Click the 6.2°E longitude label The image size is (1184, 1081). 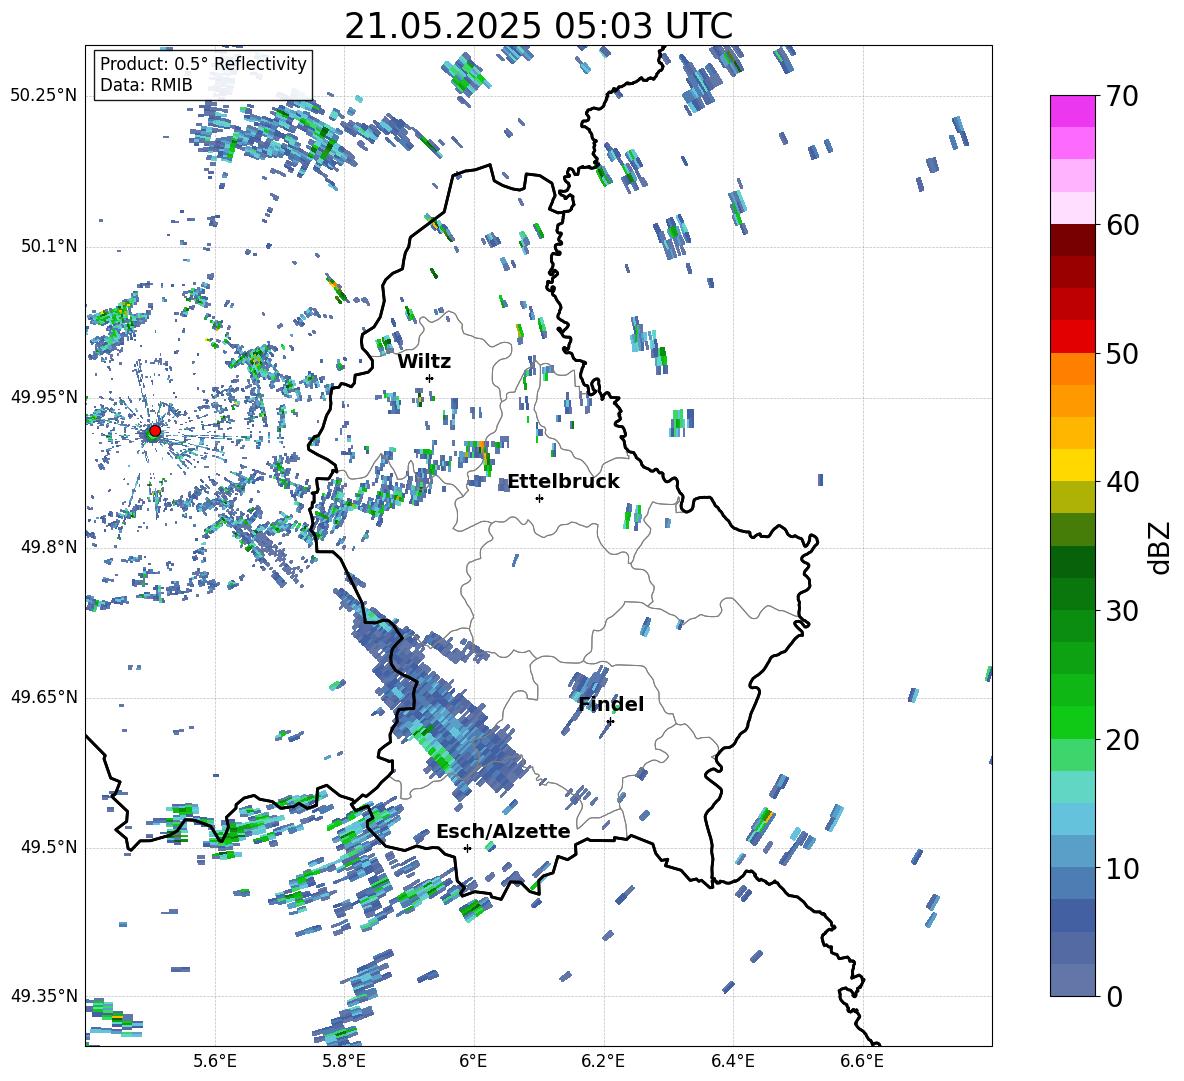tap(603, 1061)
